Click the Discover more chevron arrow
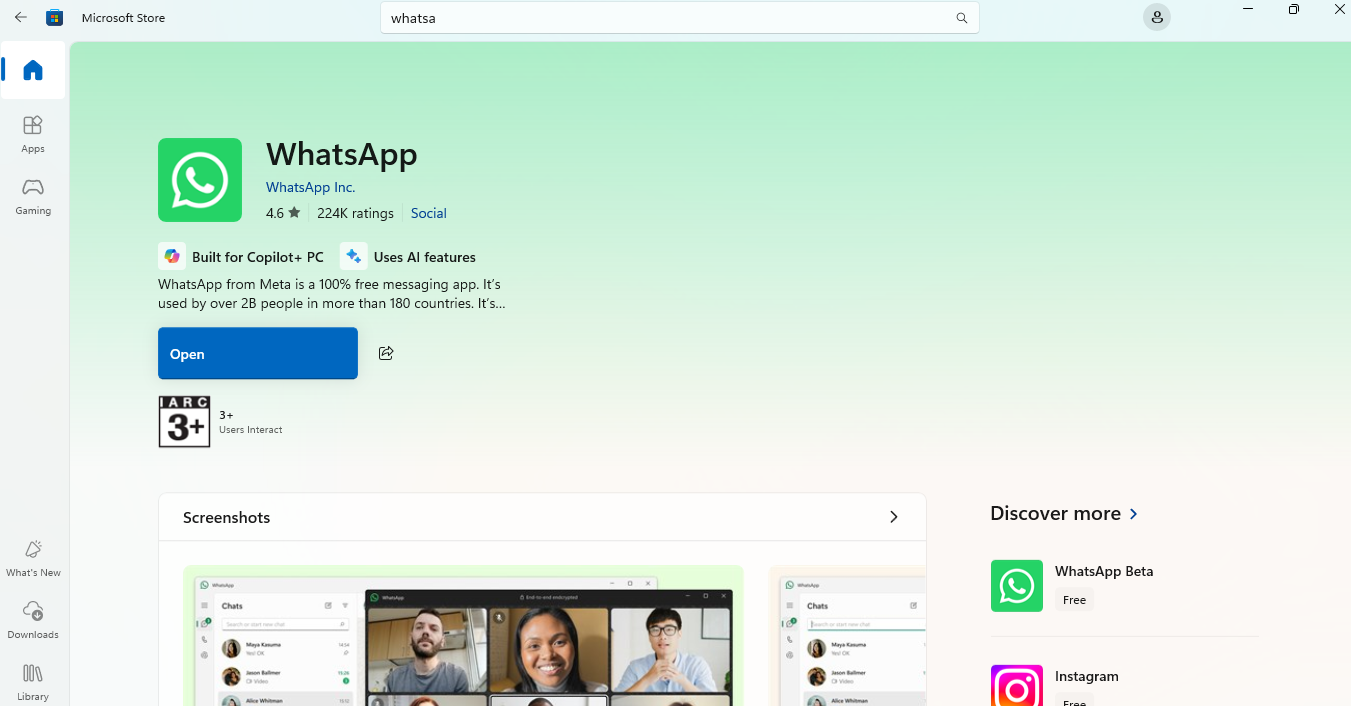The image size is (1351, 706). tap(1133, 514)
